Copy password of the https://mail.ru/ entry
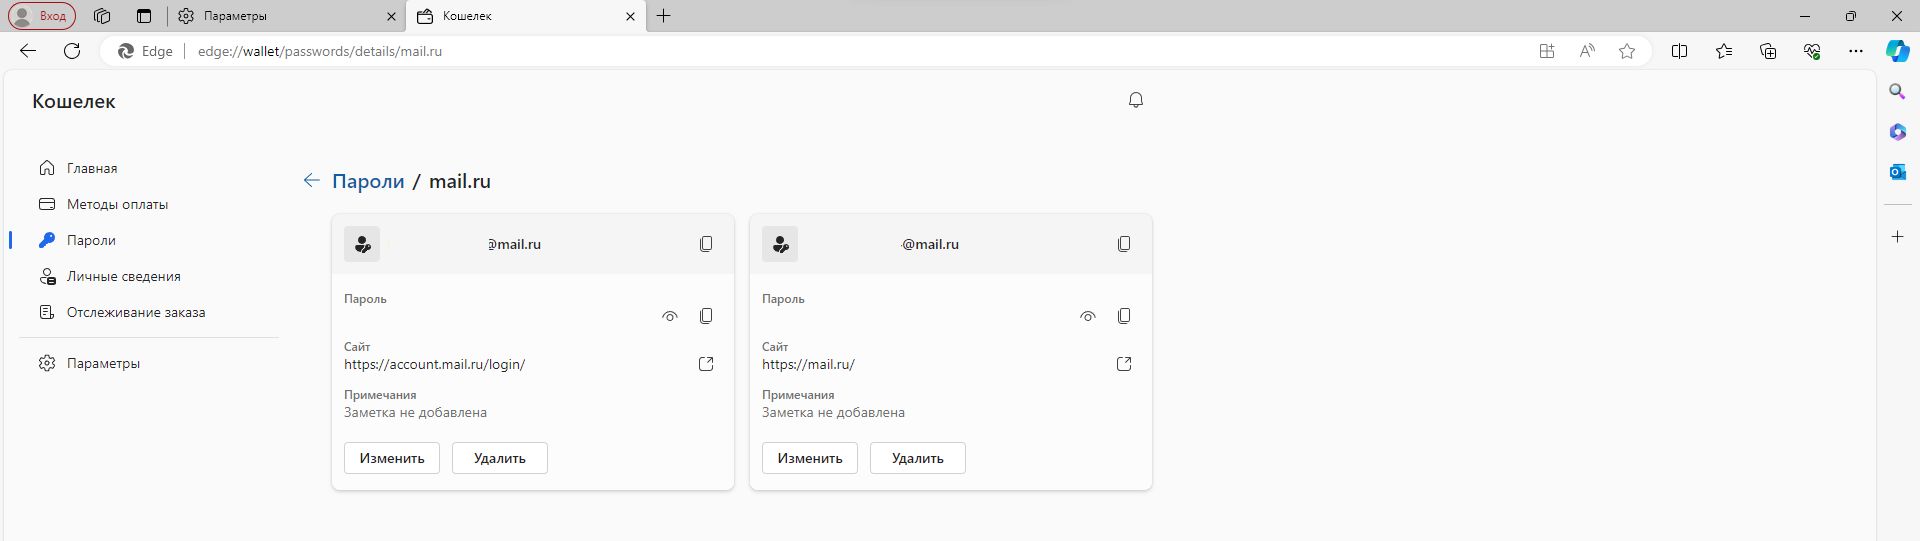 pyautogui.click(x=1124, y=316)
